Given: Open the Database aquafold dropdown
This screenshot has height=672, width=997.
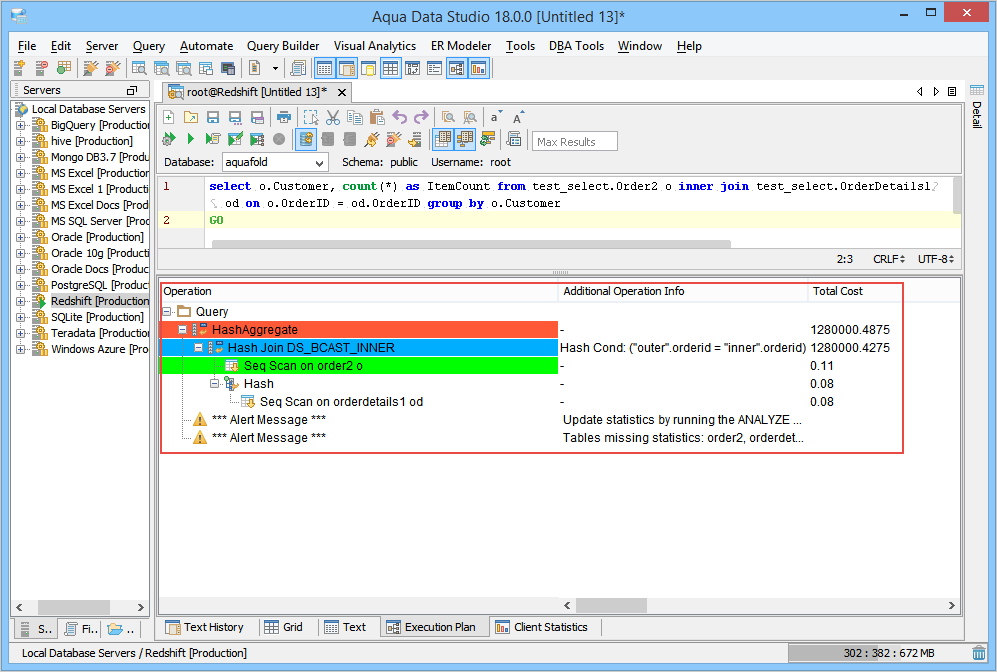Looking at the screenshot, I should (275, 162).
